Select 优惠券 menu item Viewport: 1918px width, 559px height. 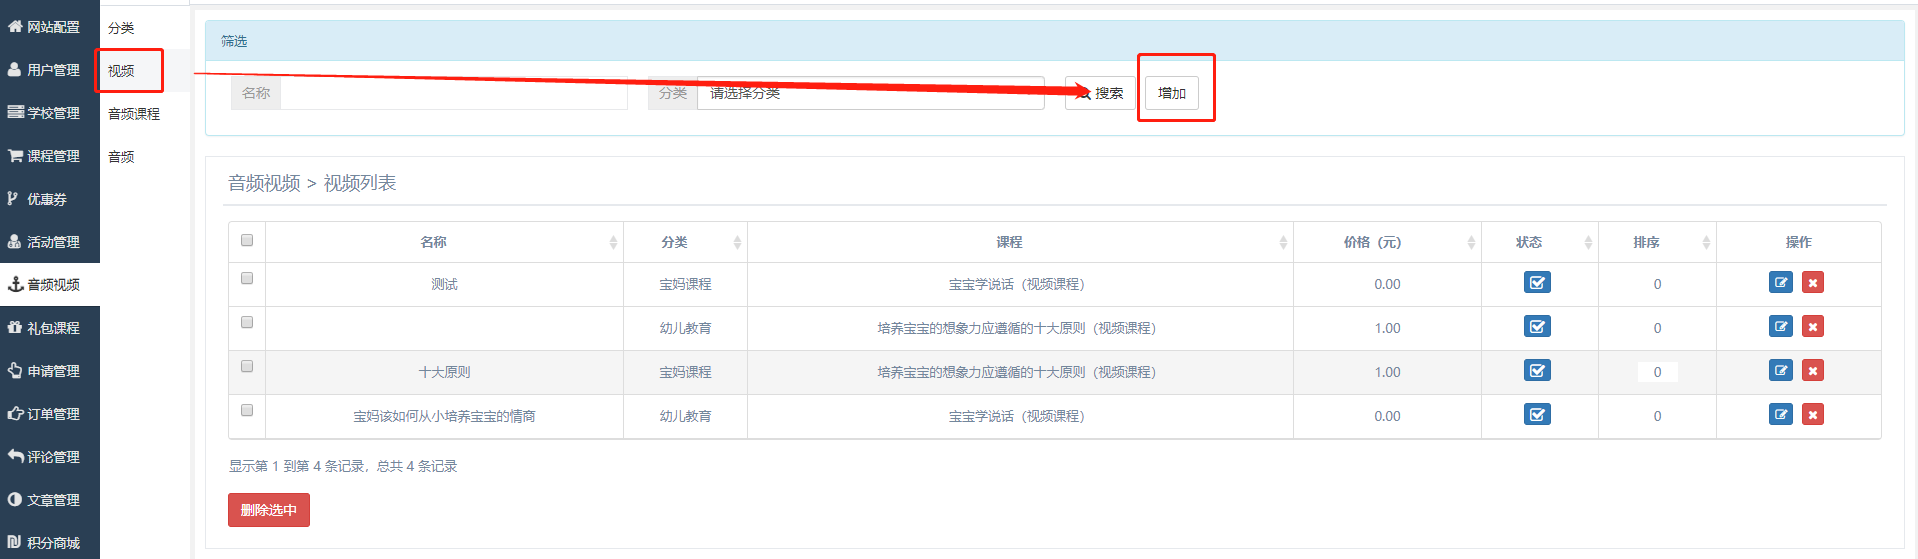click(50, 199)
